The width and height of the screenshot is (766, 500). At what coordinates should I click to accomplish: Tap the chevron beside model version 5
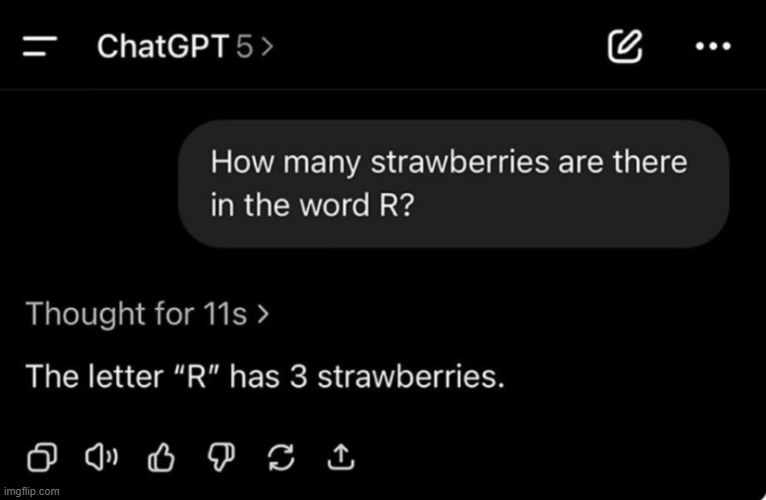point(267,48)
